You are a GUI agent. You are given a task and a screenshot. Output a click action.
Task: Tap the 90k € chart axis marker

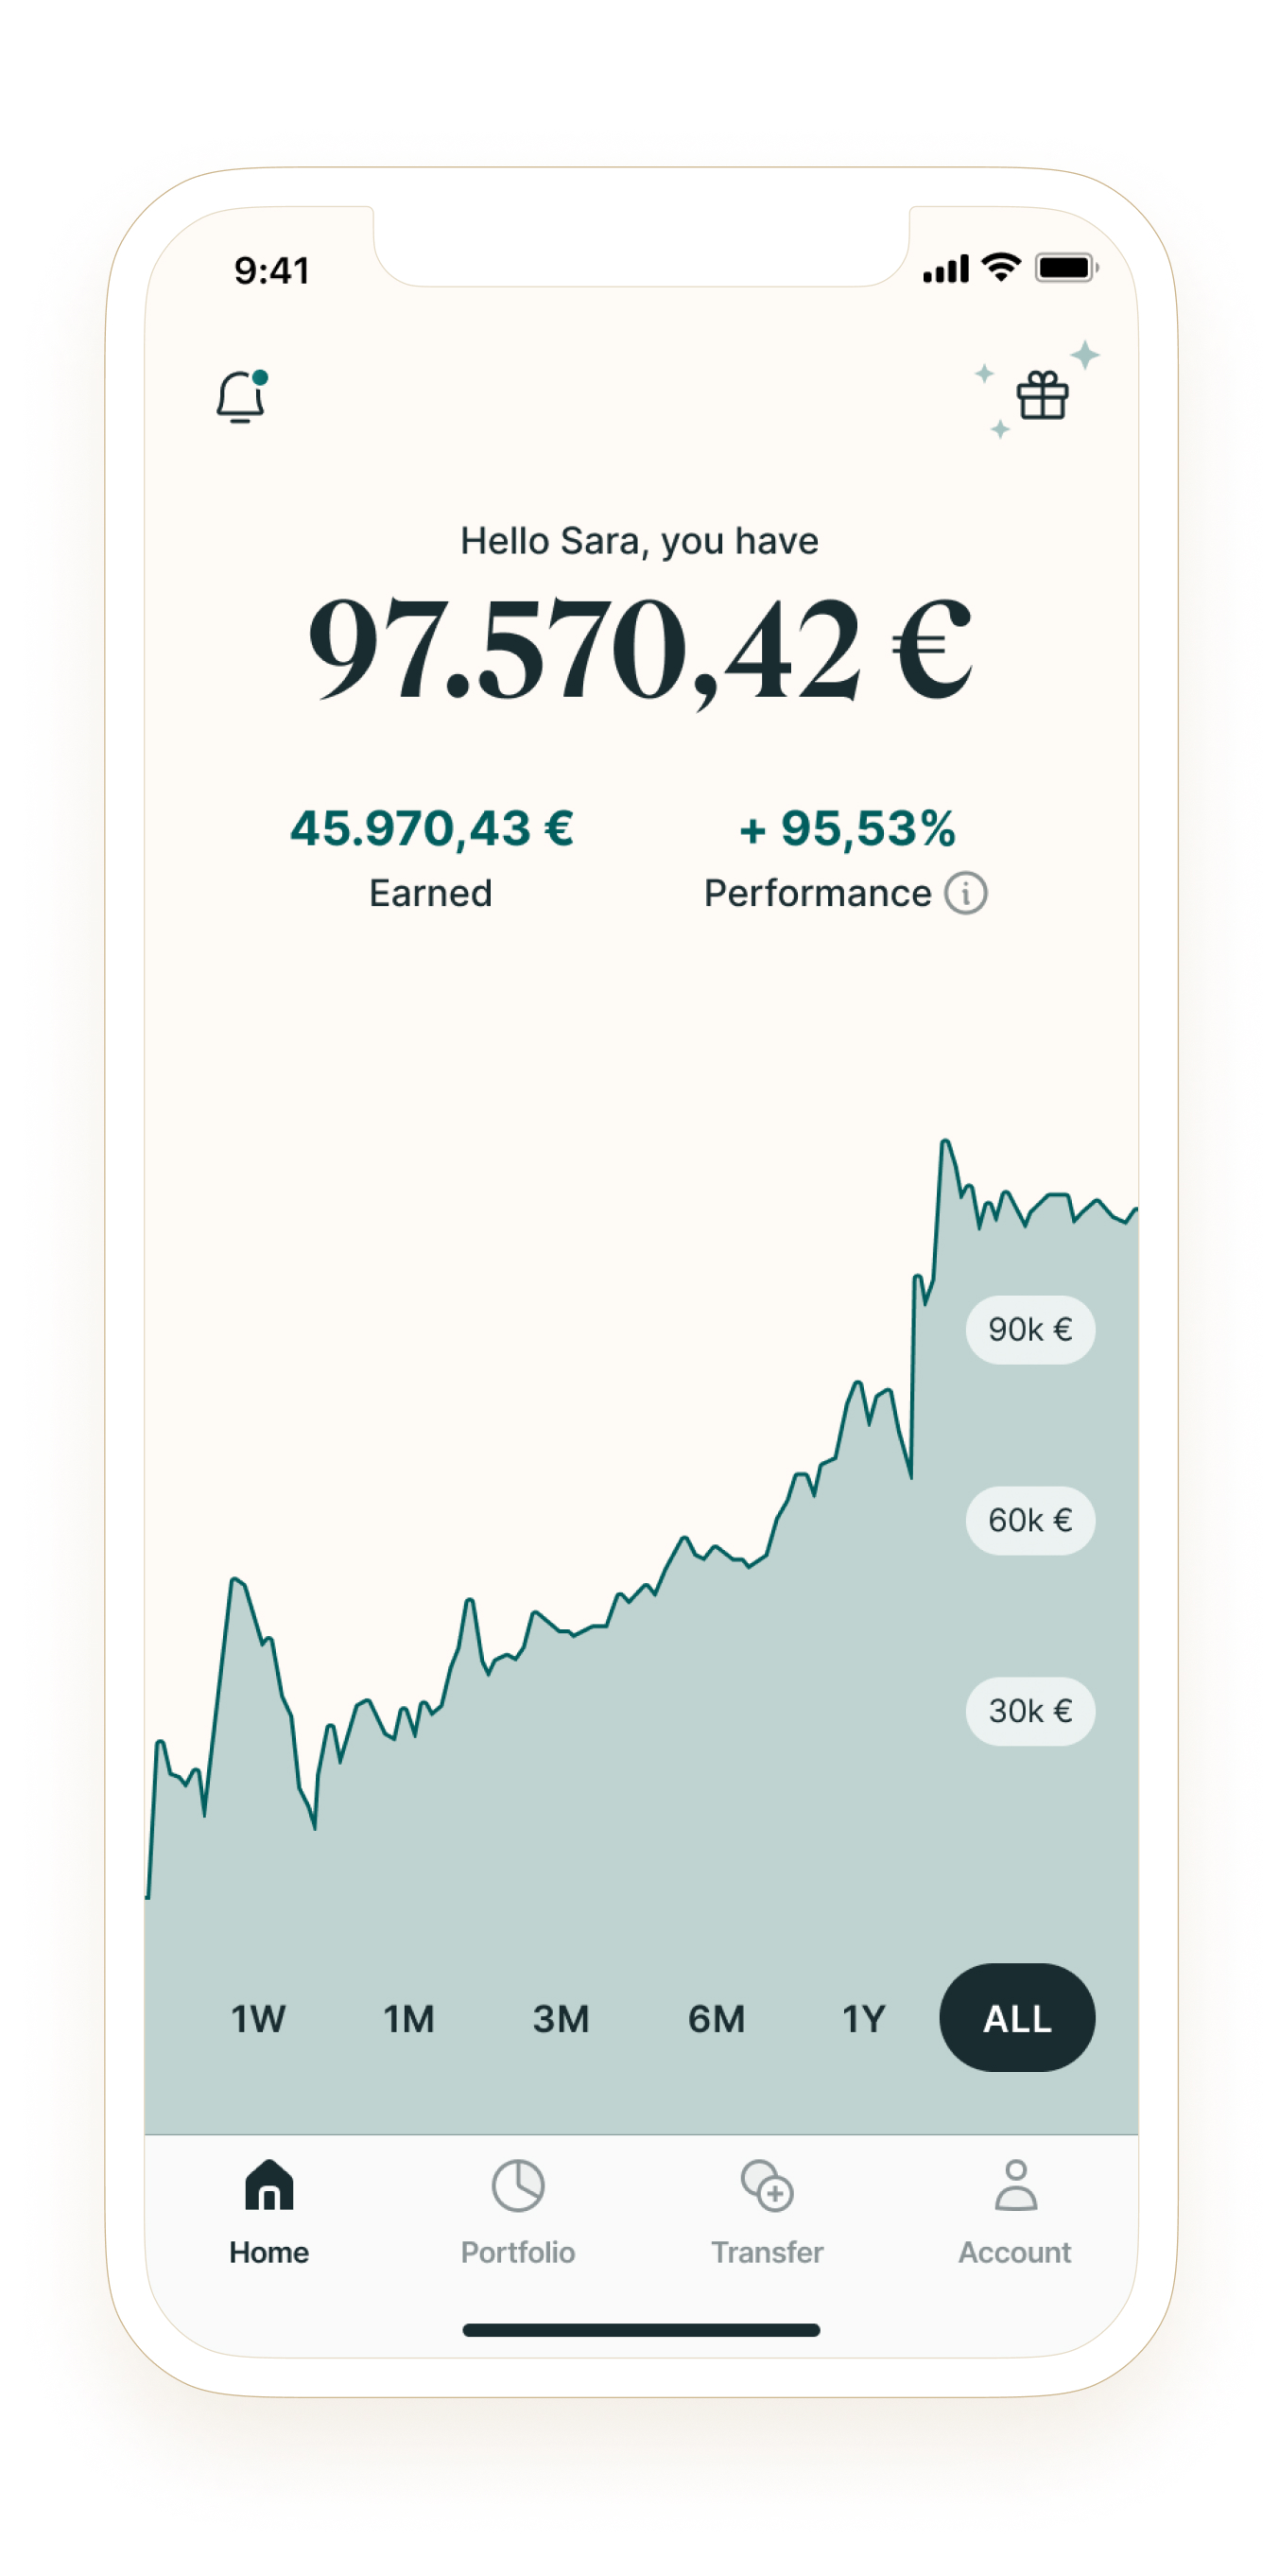pyautogui.click(x=1030, y=1329)
